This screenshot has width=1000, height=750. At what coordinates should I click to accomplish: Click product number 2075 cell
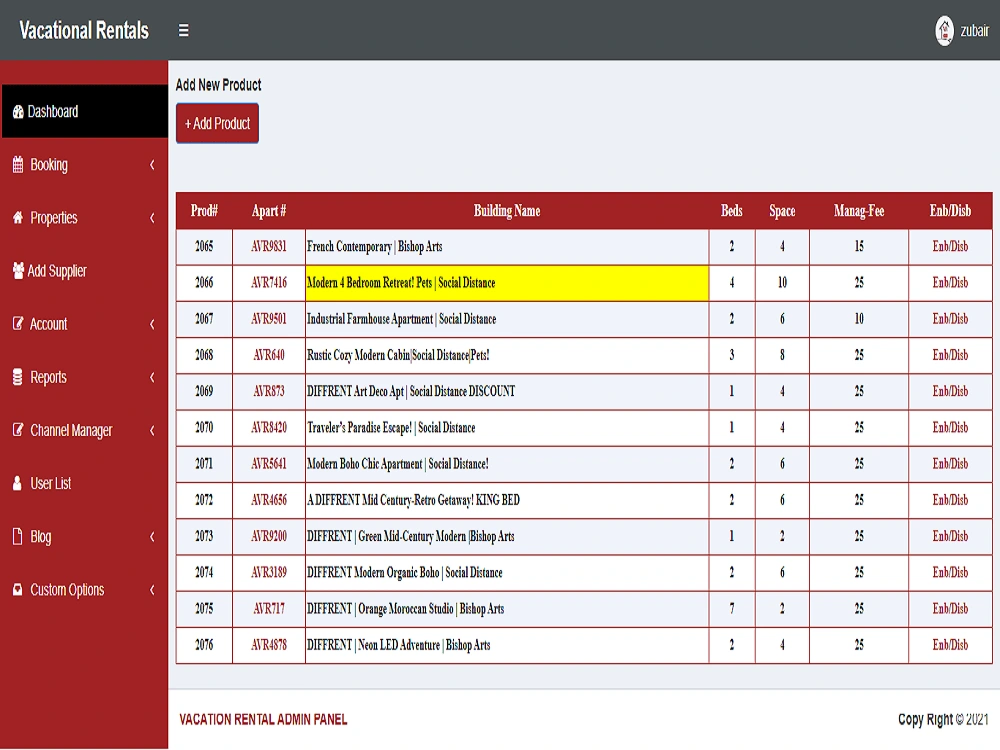pyautogui.click(x=204, y=608)
